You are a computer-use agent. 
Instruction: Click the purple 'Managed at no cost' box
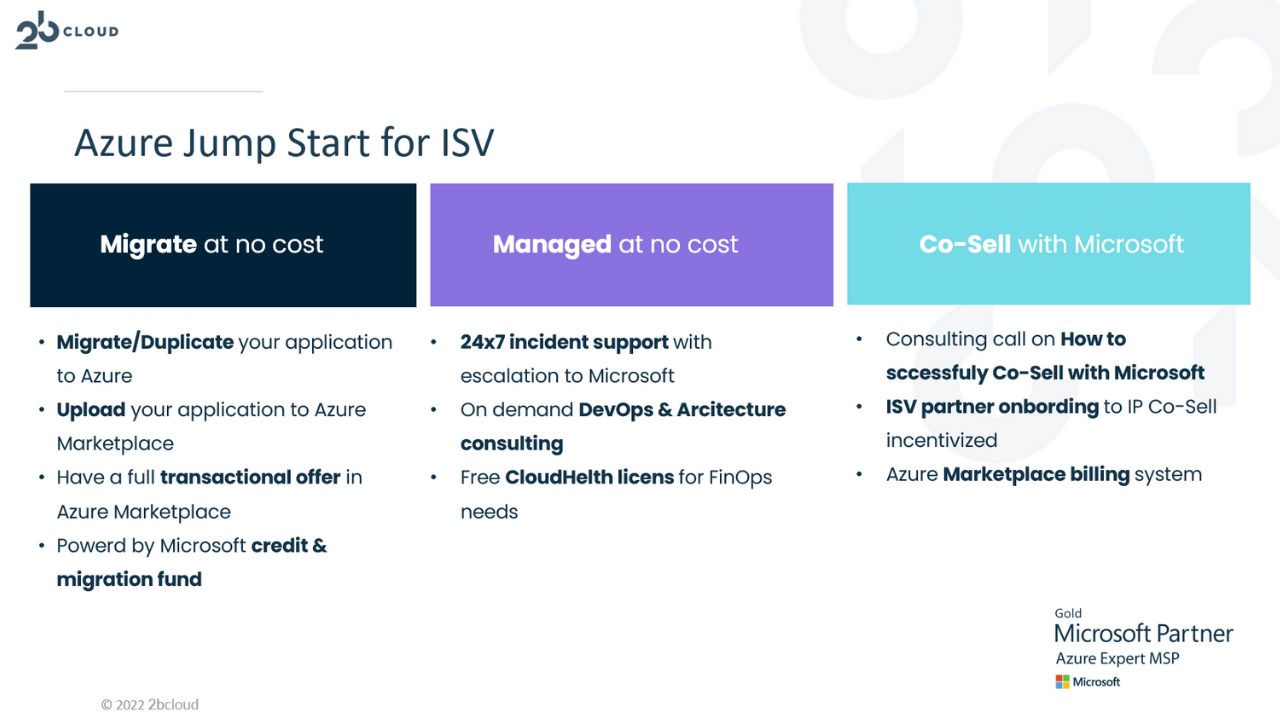point(631,245)
